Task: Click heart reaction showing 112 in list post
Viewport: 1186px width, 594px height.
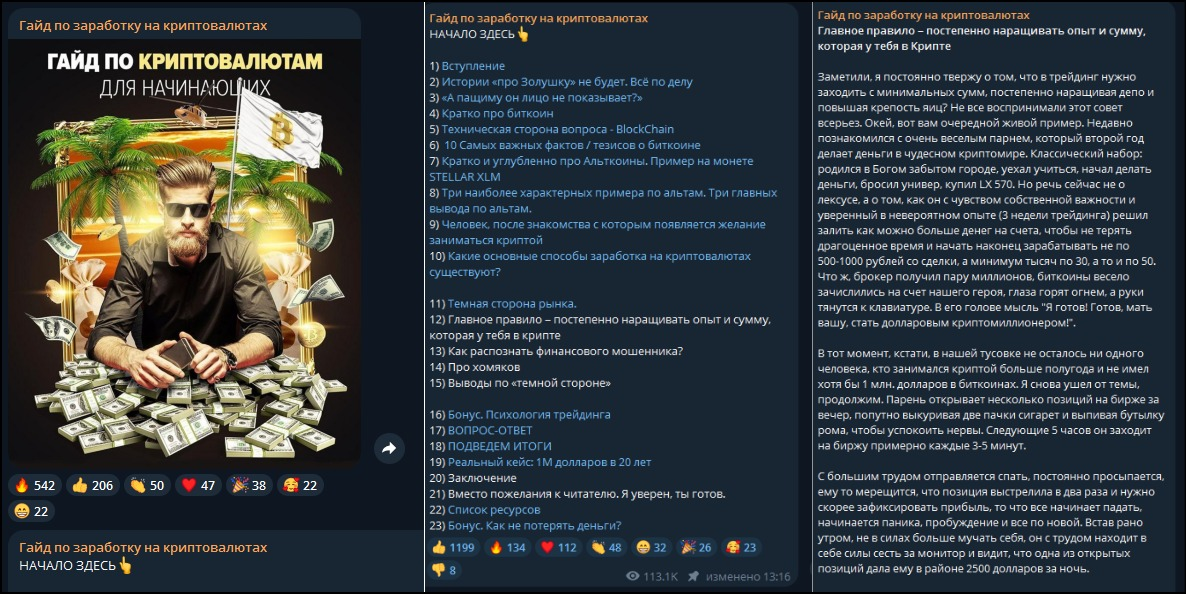Action: 557,547
